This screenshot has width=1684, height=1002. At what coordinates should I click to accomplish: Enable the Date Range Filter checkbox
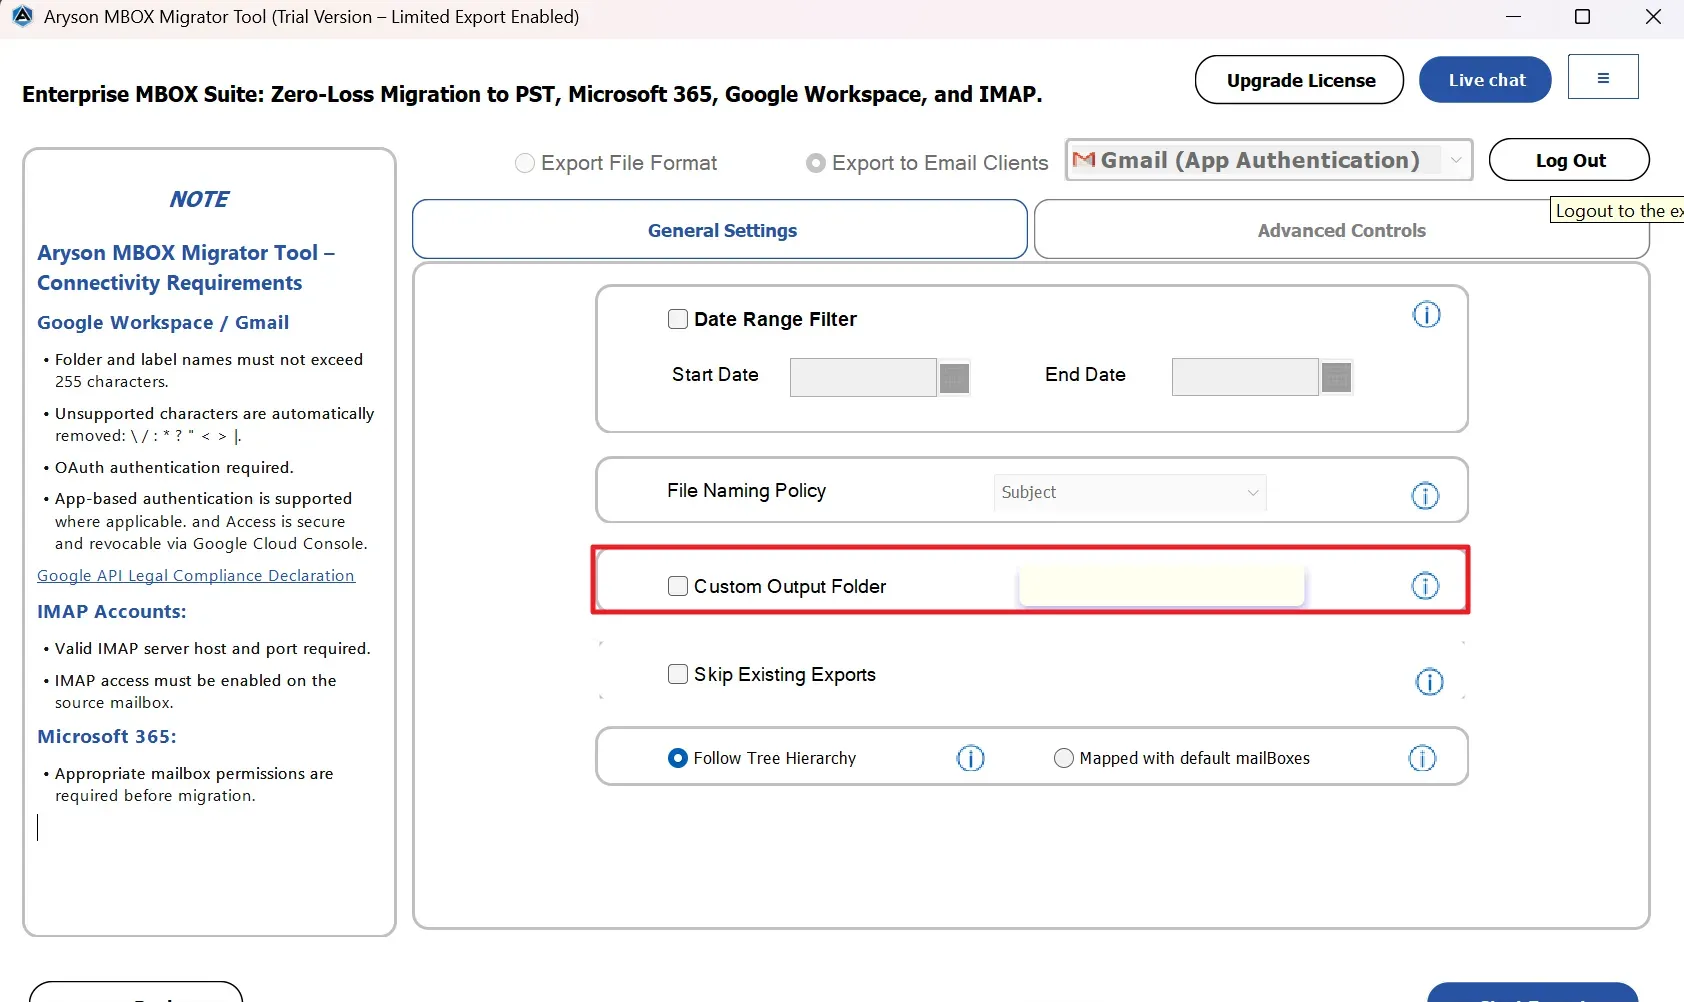tap(678, 319)
